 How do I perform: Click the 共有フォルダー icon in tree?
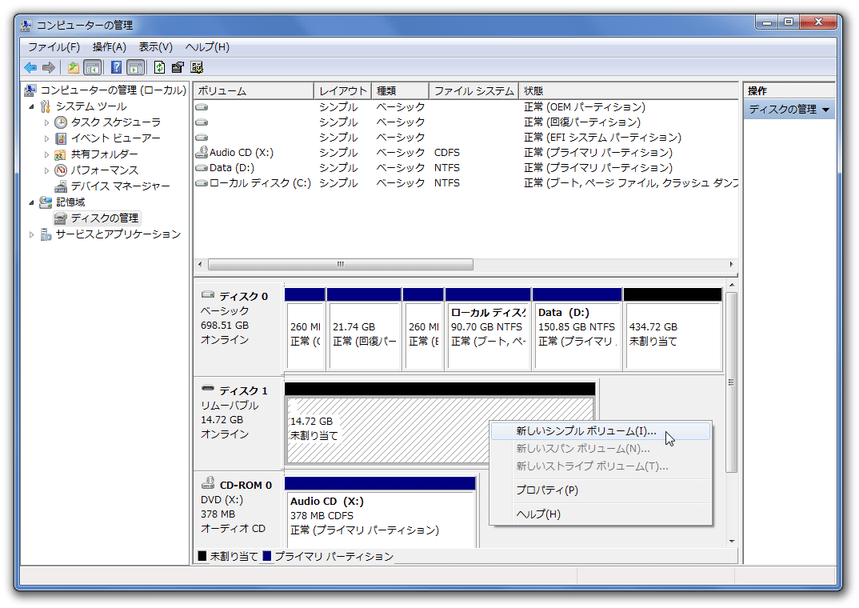[61, 154]
